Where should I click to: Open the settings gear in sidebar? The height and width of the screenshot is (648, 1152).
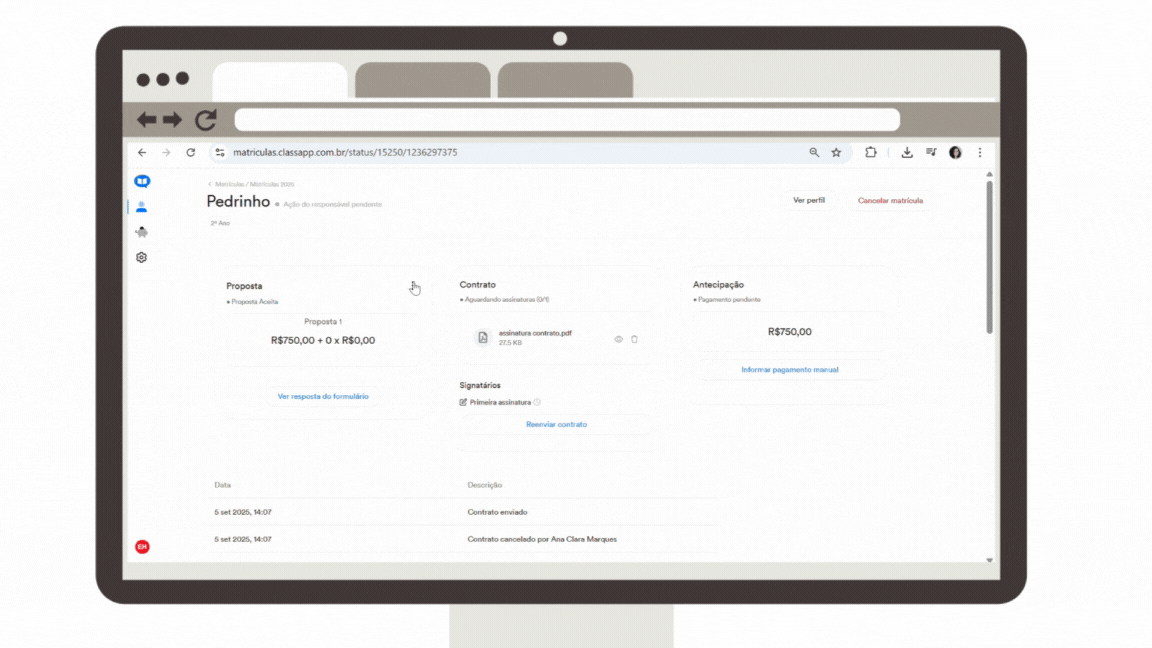tap(141, 257)
